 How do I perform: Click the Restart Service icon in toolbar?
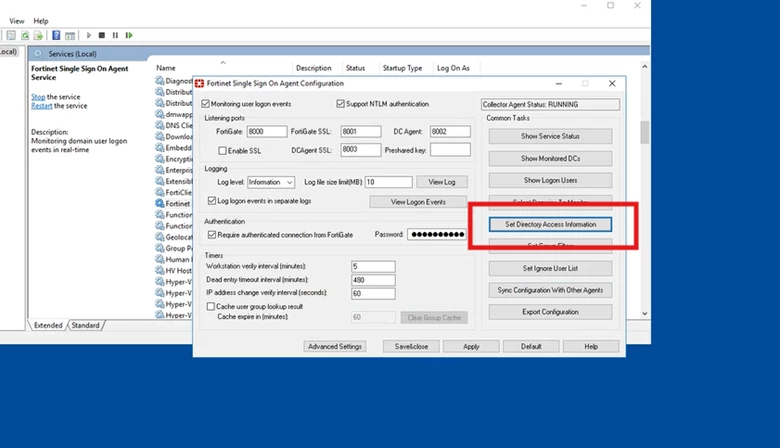tap(129, 35)
